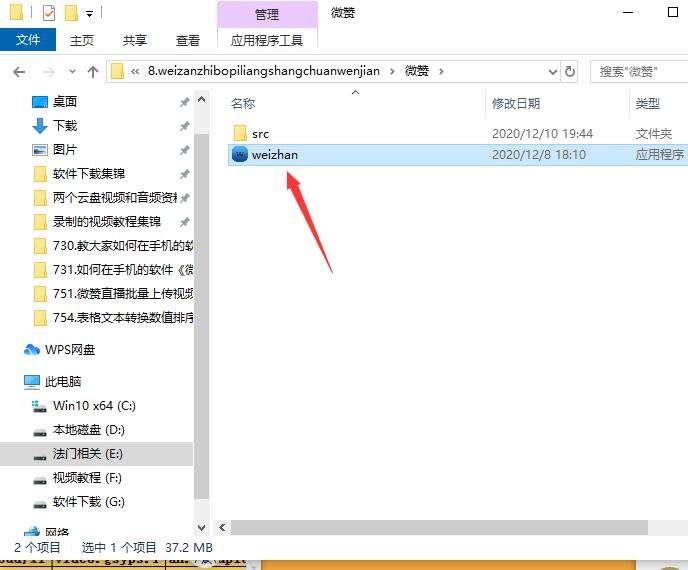Open the 两个云盘视频和音频资料 pinned folder
The width and height of the screenshot is (688, 570).
click(115, 197)
